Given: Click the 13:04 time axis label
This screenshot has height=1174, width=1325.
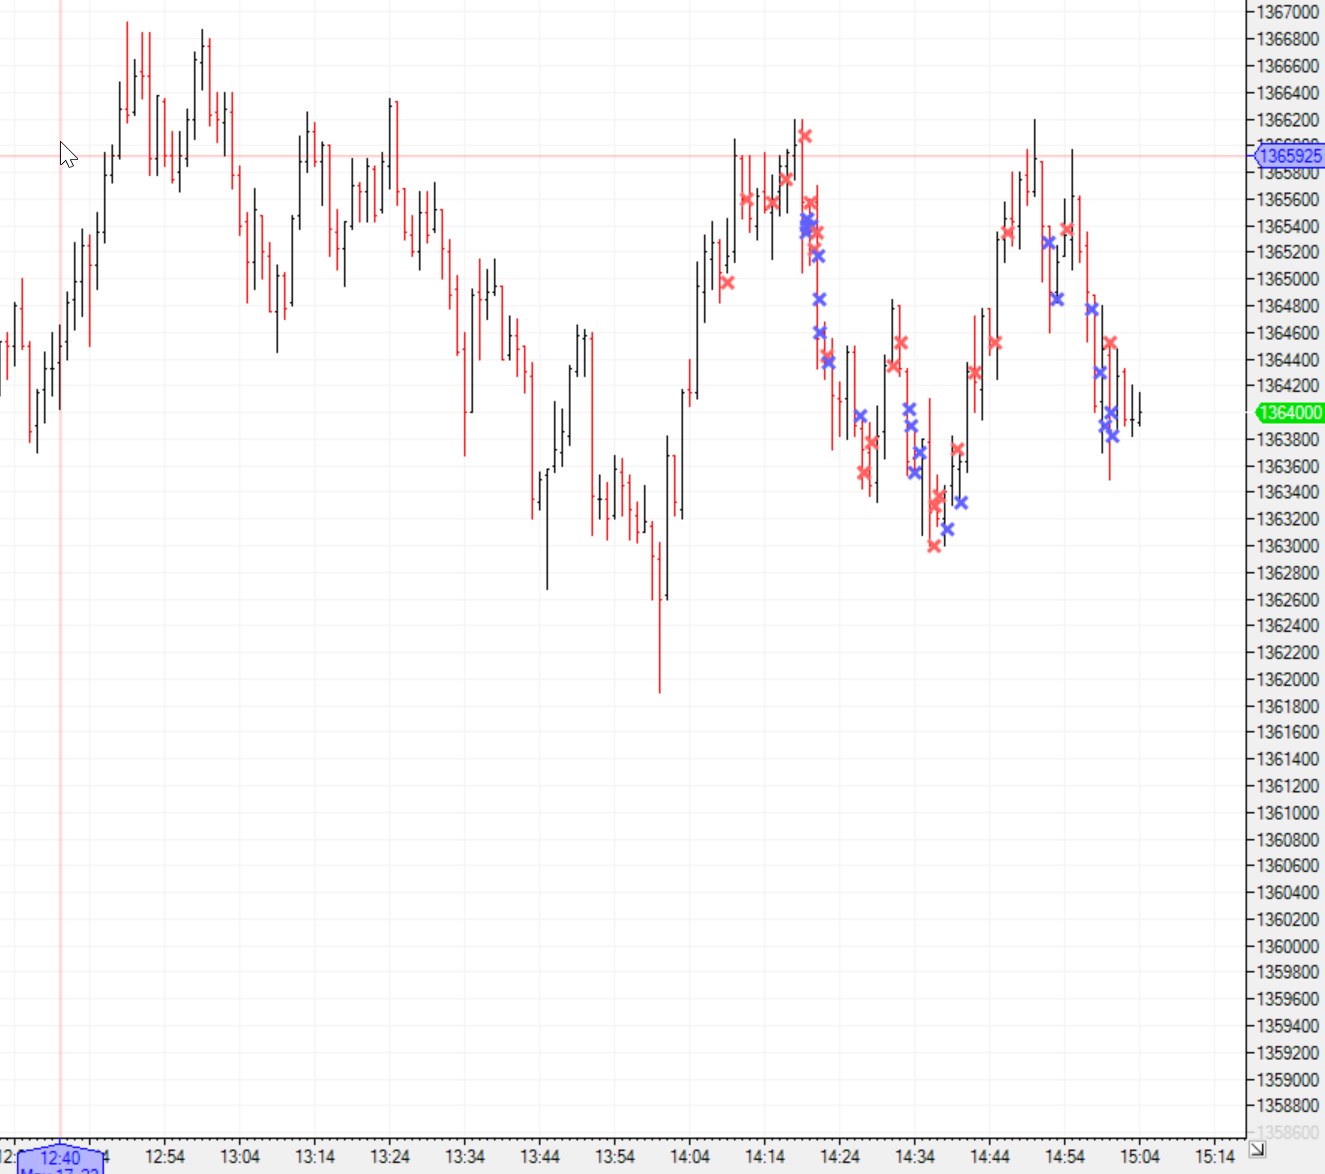Looking at the screenshot, I should coord(240,1157).
